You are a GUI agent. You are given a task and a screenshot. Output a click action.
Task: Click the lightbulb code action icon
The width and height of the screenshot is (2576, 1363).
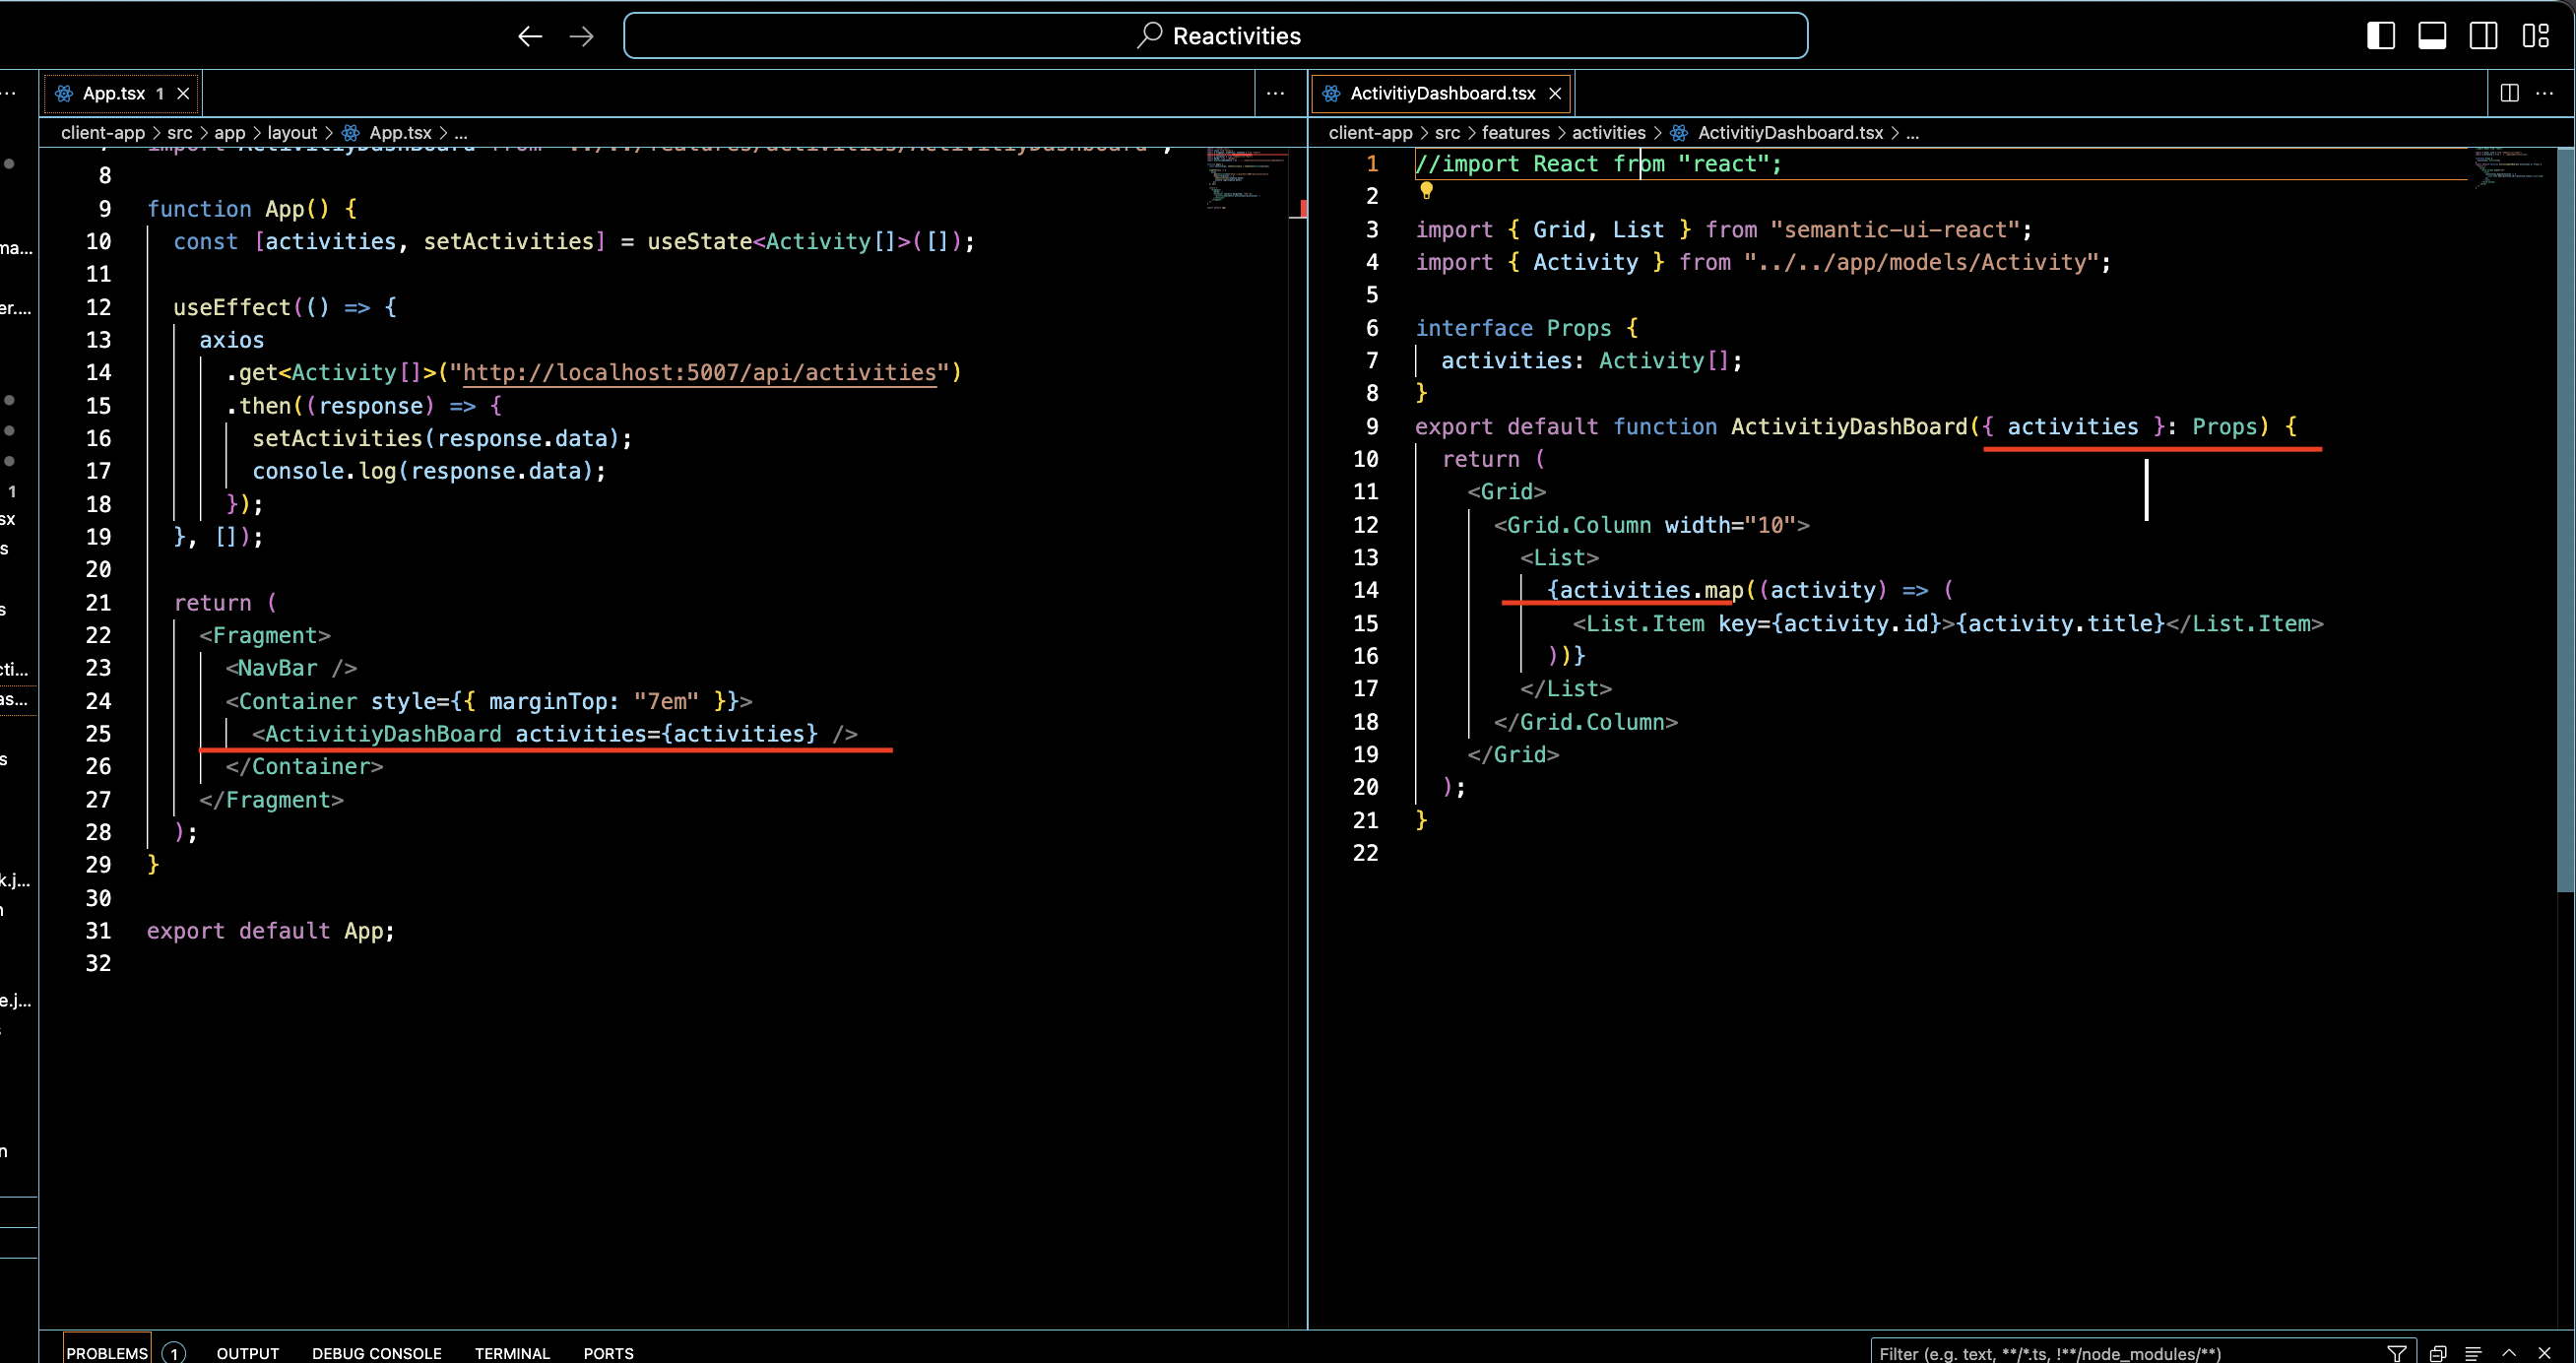(1427, 190)
